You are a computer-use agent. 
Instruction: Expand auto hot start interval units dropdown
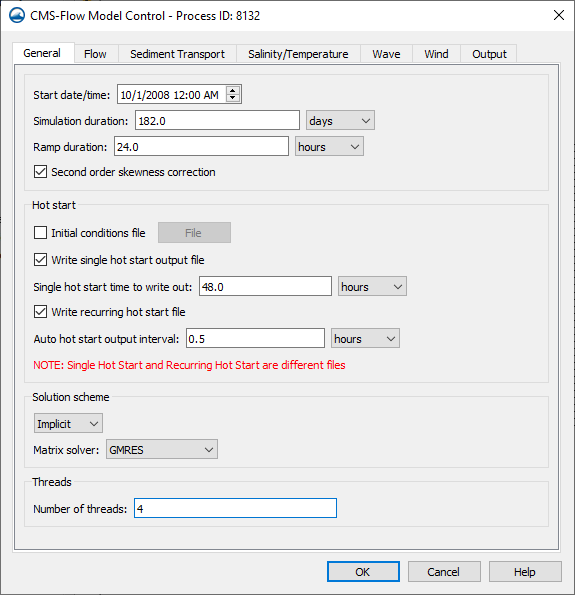pyautogui.click(x=365, y=338)
